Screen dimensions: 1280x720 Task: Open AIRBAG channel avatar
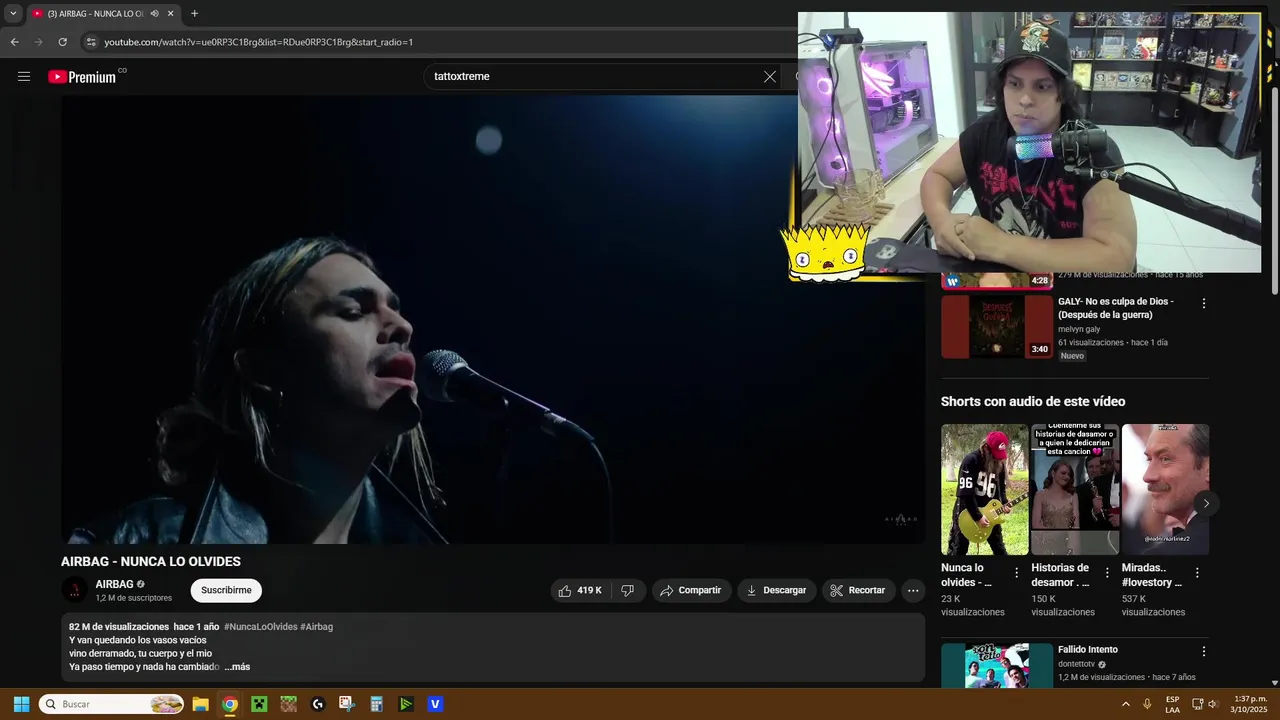coord(75,590)
